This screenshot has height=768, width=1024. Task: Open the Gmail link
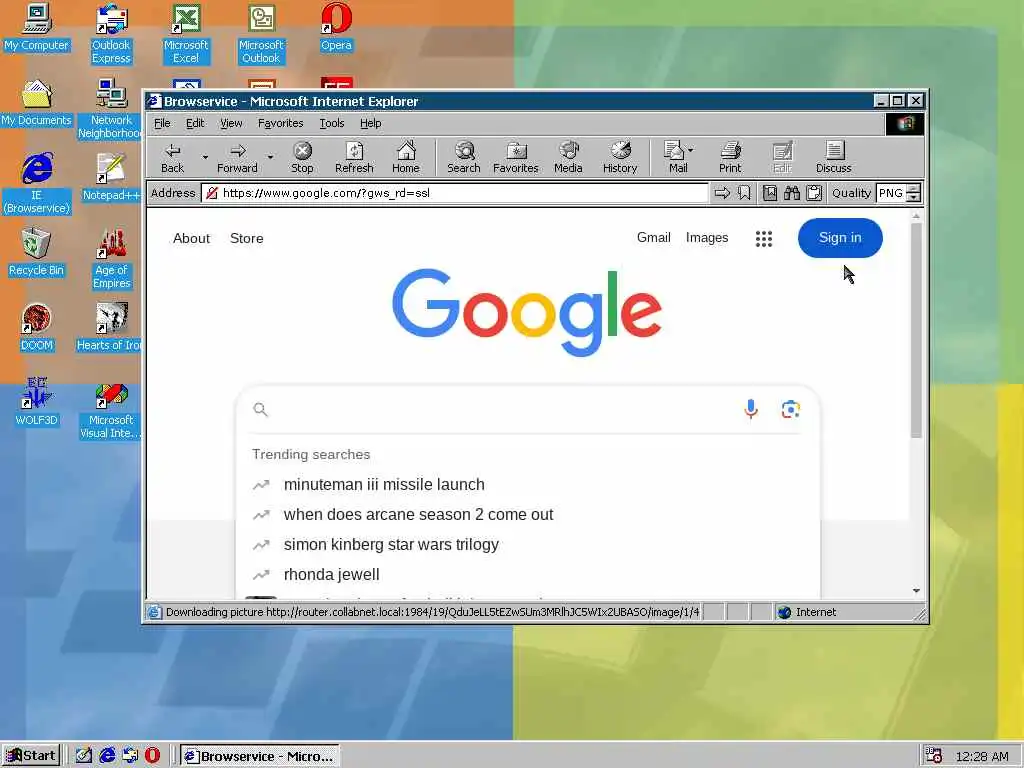[x=654, y=238]
